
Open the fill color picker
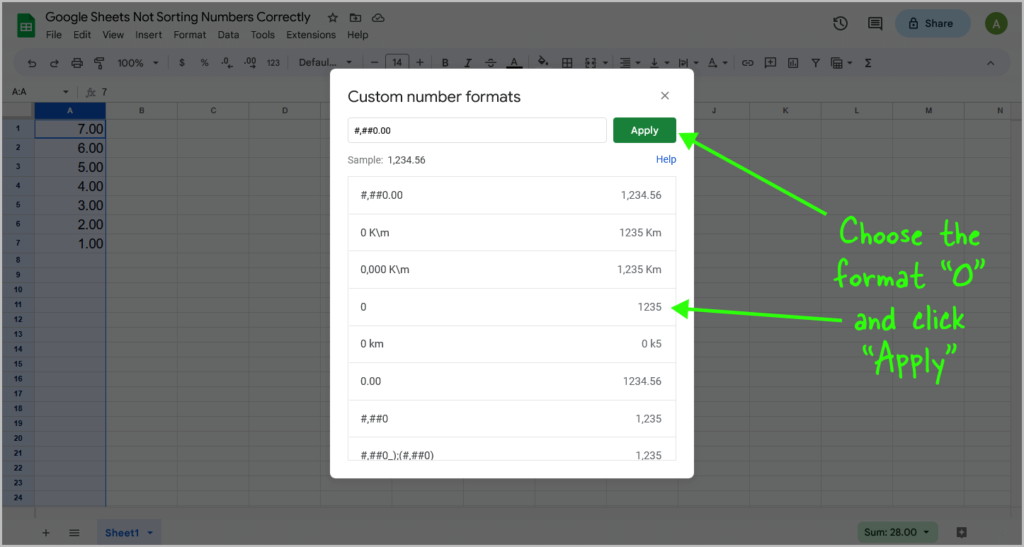pos(543,63)
